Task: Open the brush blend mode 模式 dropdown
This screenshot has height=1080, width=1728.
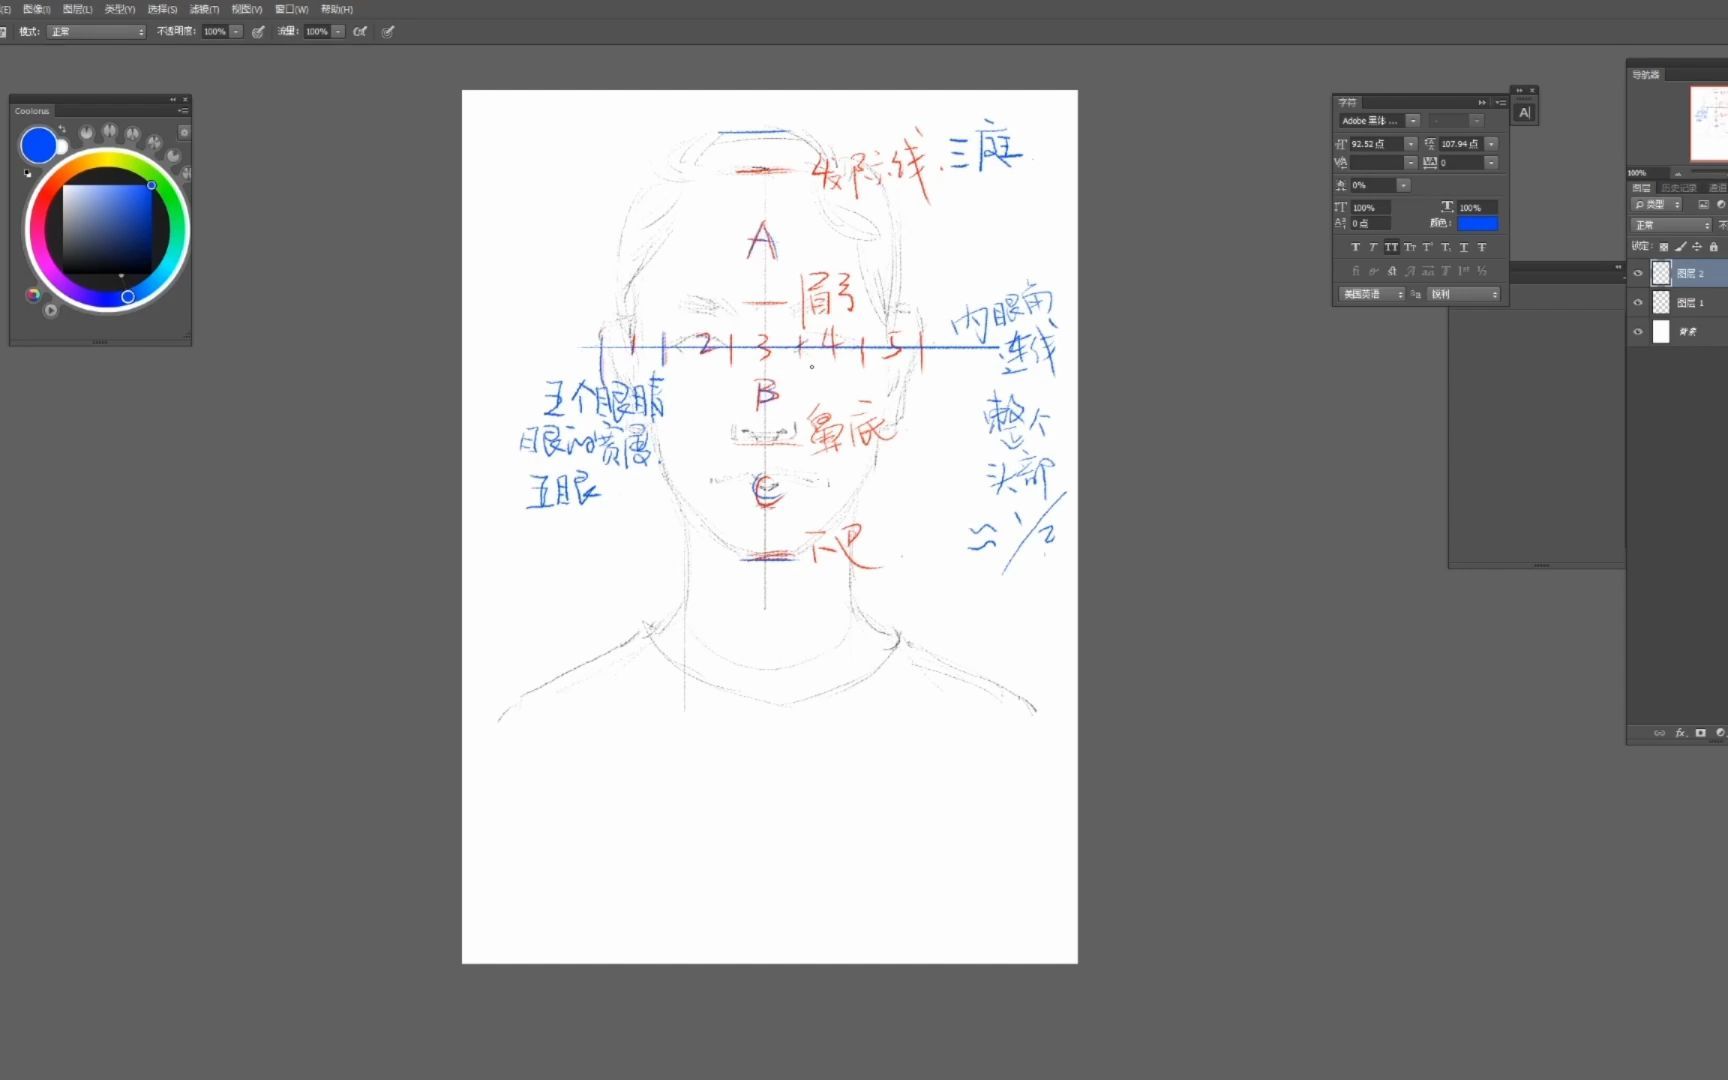Action: [97, 32]
